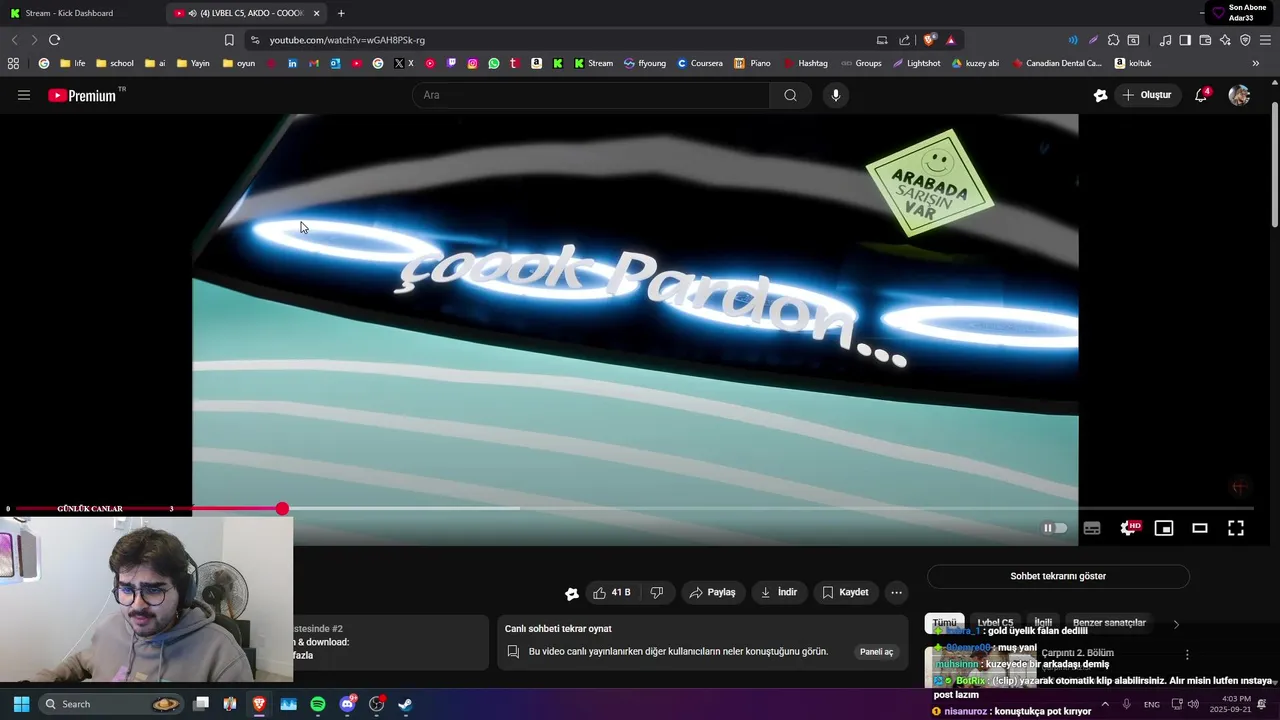Click the search magnifier button
Image resolution: width=1280 pixels, height=720 pixels.
click(x=790, y=95)
